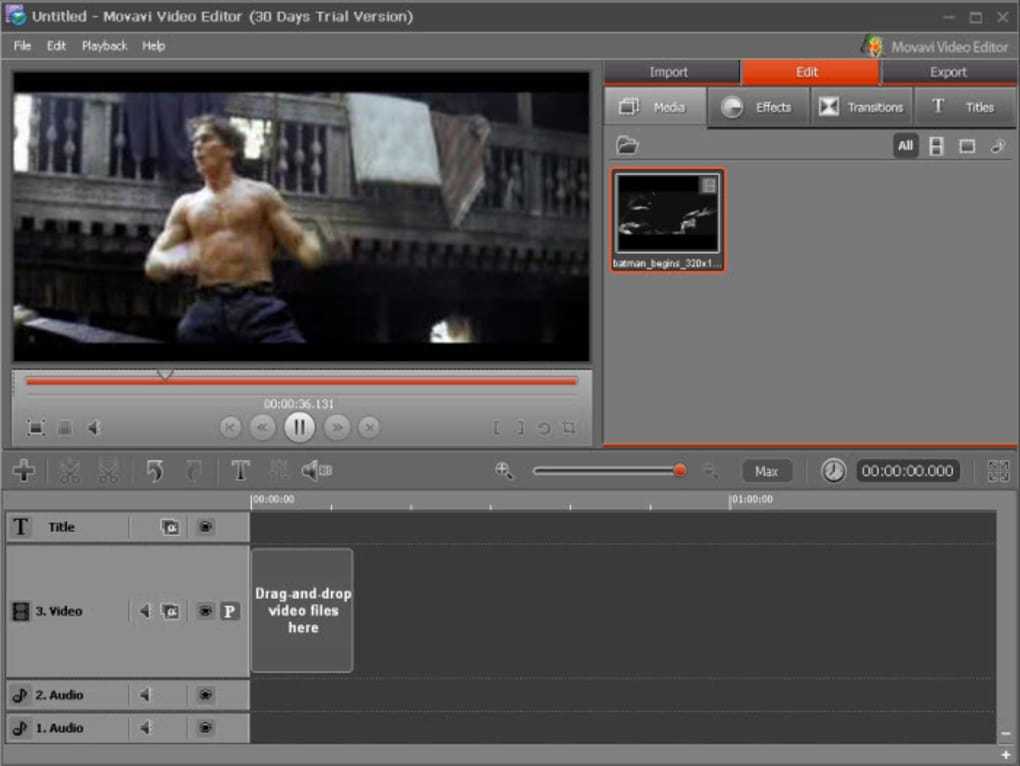The image size is (1020, 766).
Task: Click the lock icon on 3. Video track
Action: [170, 611]
